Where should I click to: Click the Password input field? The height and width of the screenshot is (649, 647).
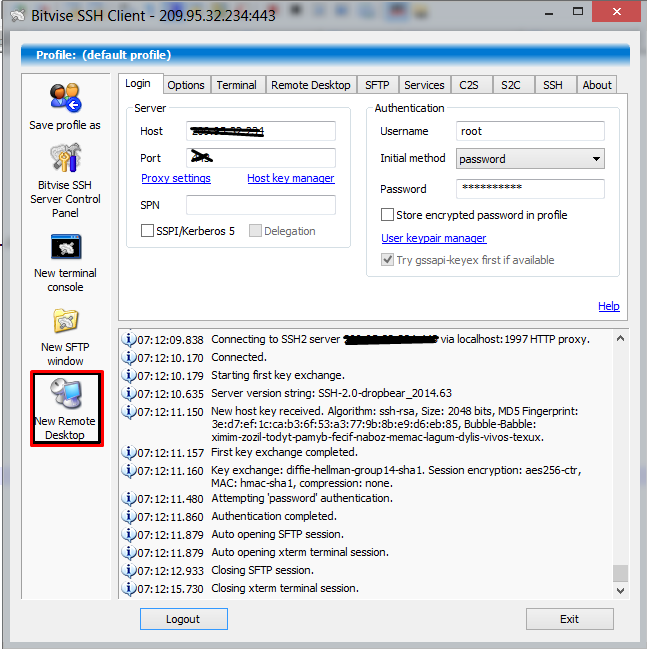click(530, 189)
